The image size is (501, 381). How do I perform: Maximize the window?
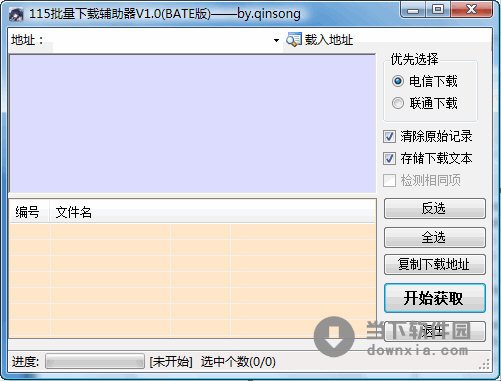point(438,9)
